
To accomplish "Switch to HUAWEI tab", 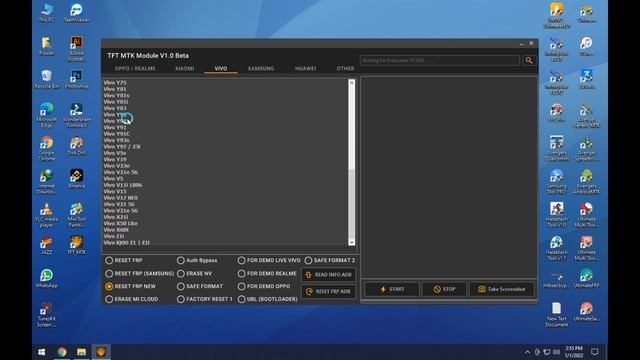I will (x=305, y=69).
